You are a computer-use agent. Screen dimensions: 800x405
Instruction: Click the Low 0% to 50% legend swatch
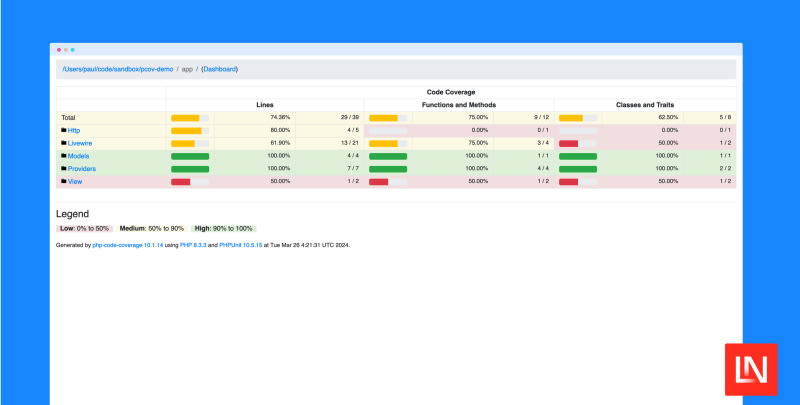click(x=84, y=229)
